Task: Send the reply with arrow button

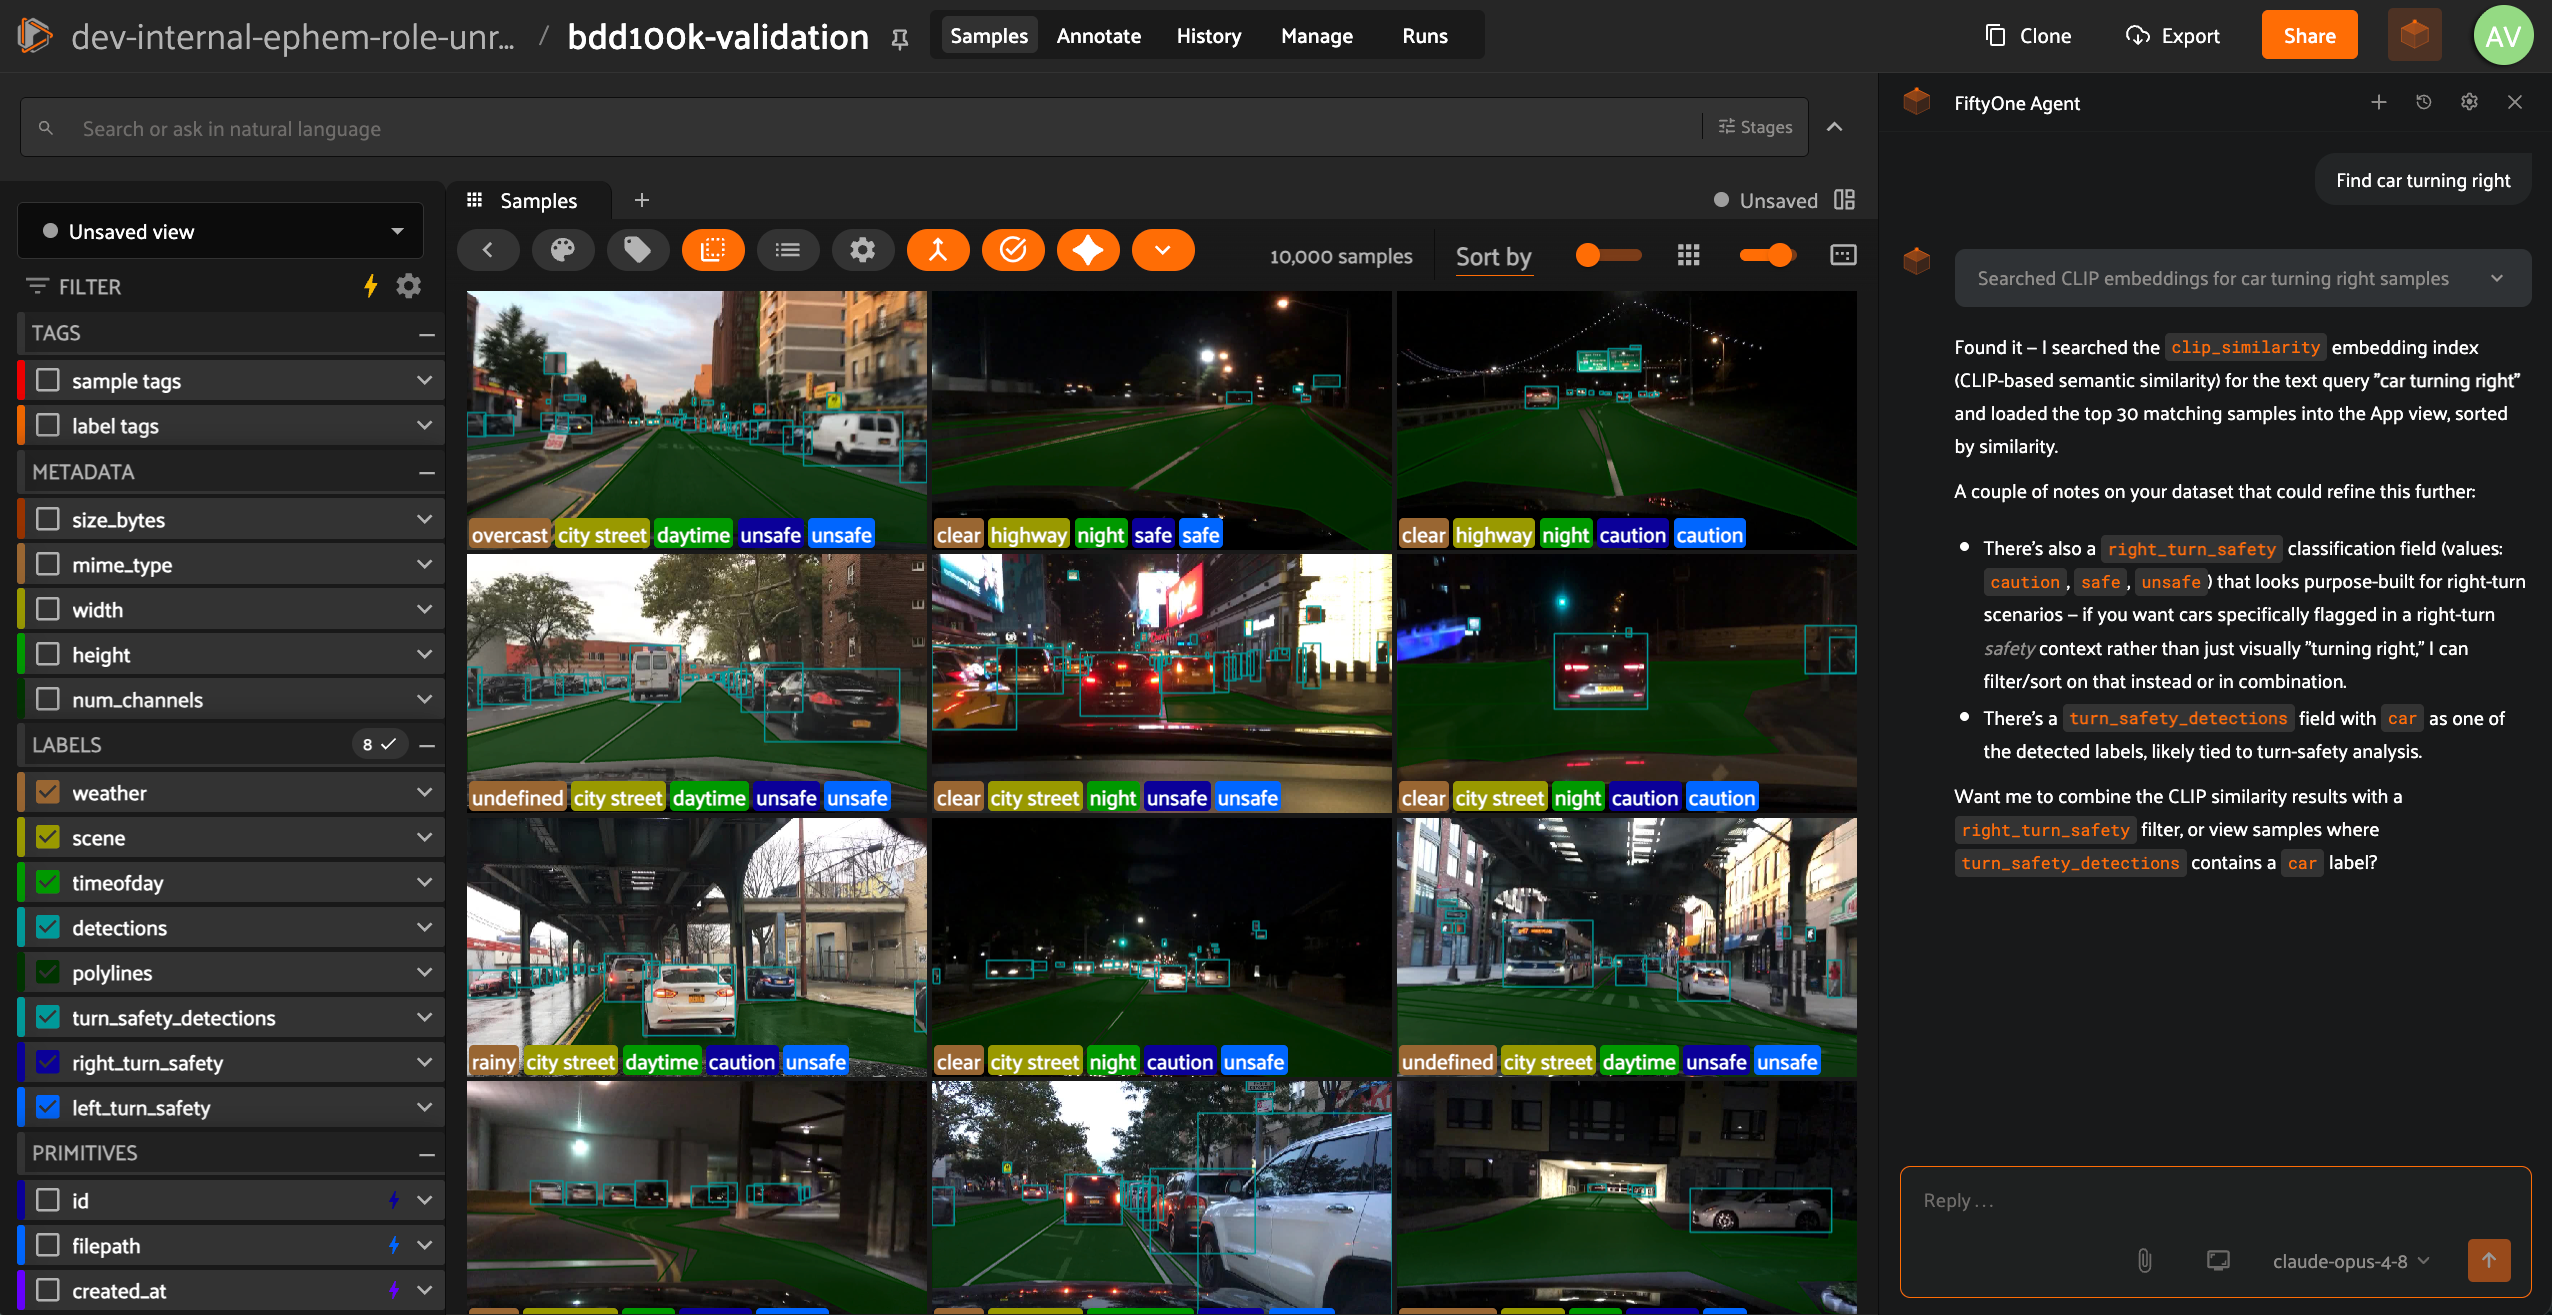Action: (x=2489, y=1260)
